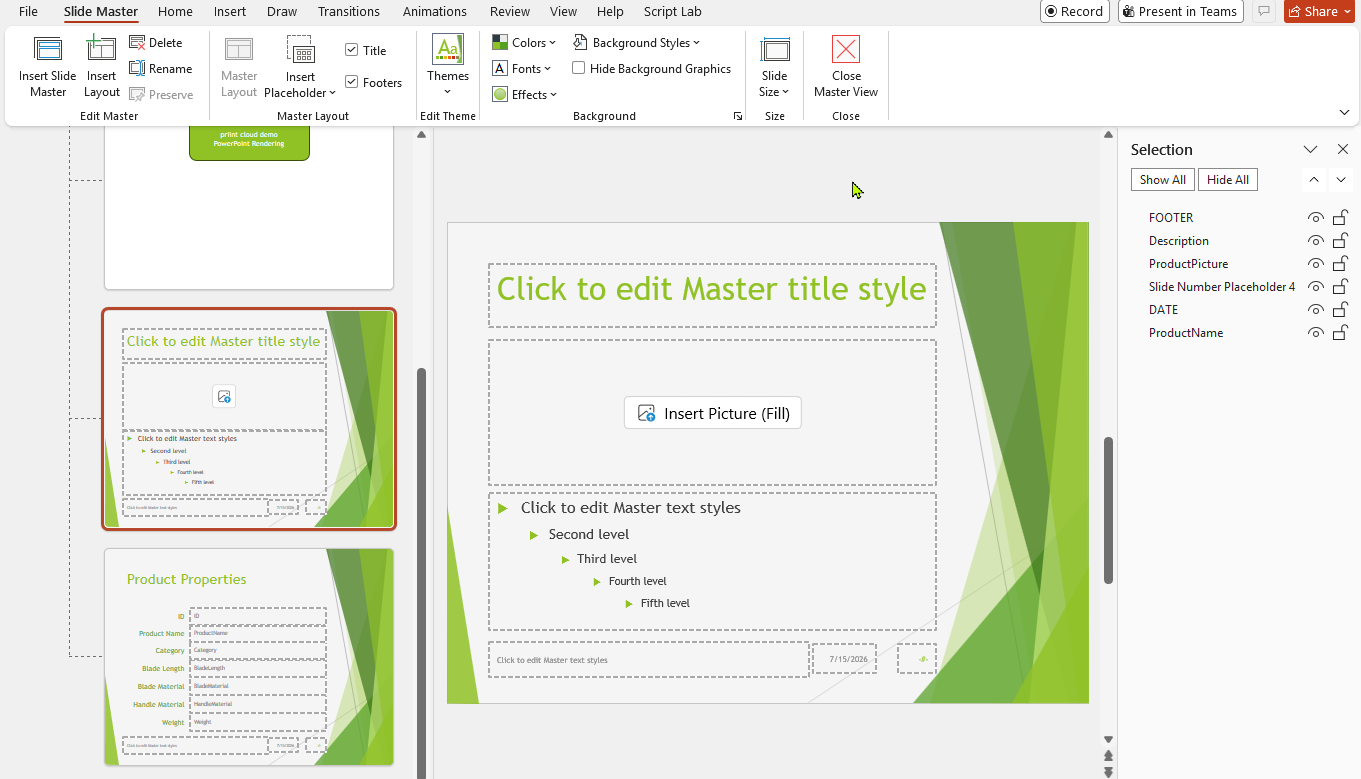
Task: Switch to the Script Lab tab
Action: (x=673, y=12)
